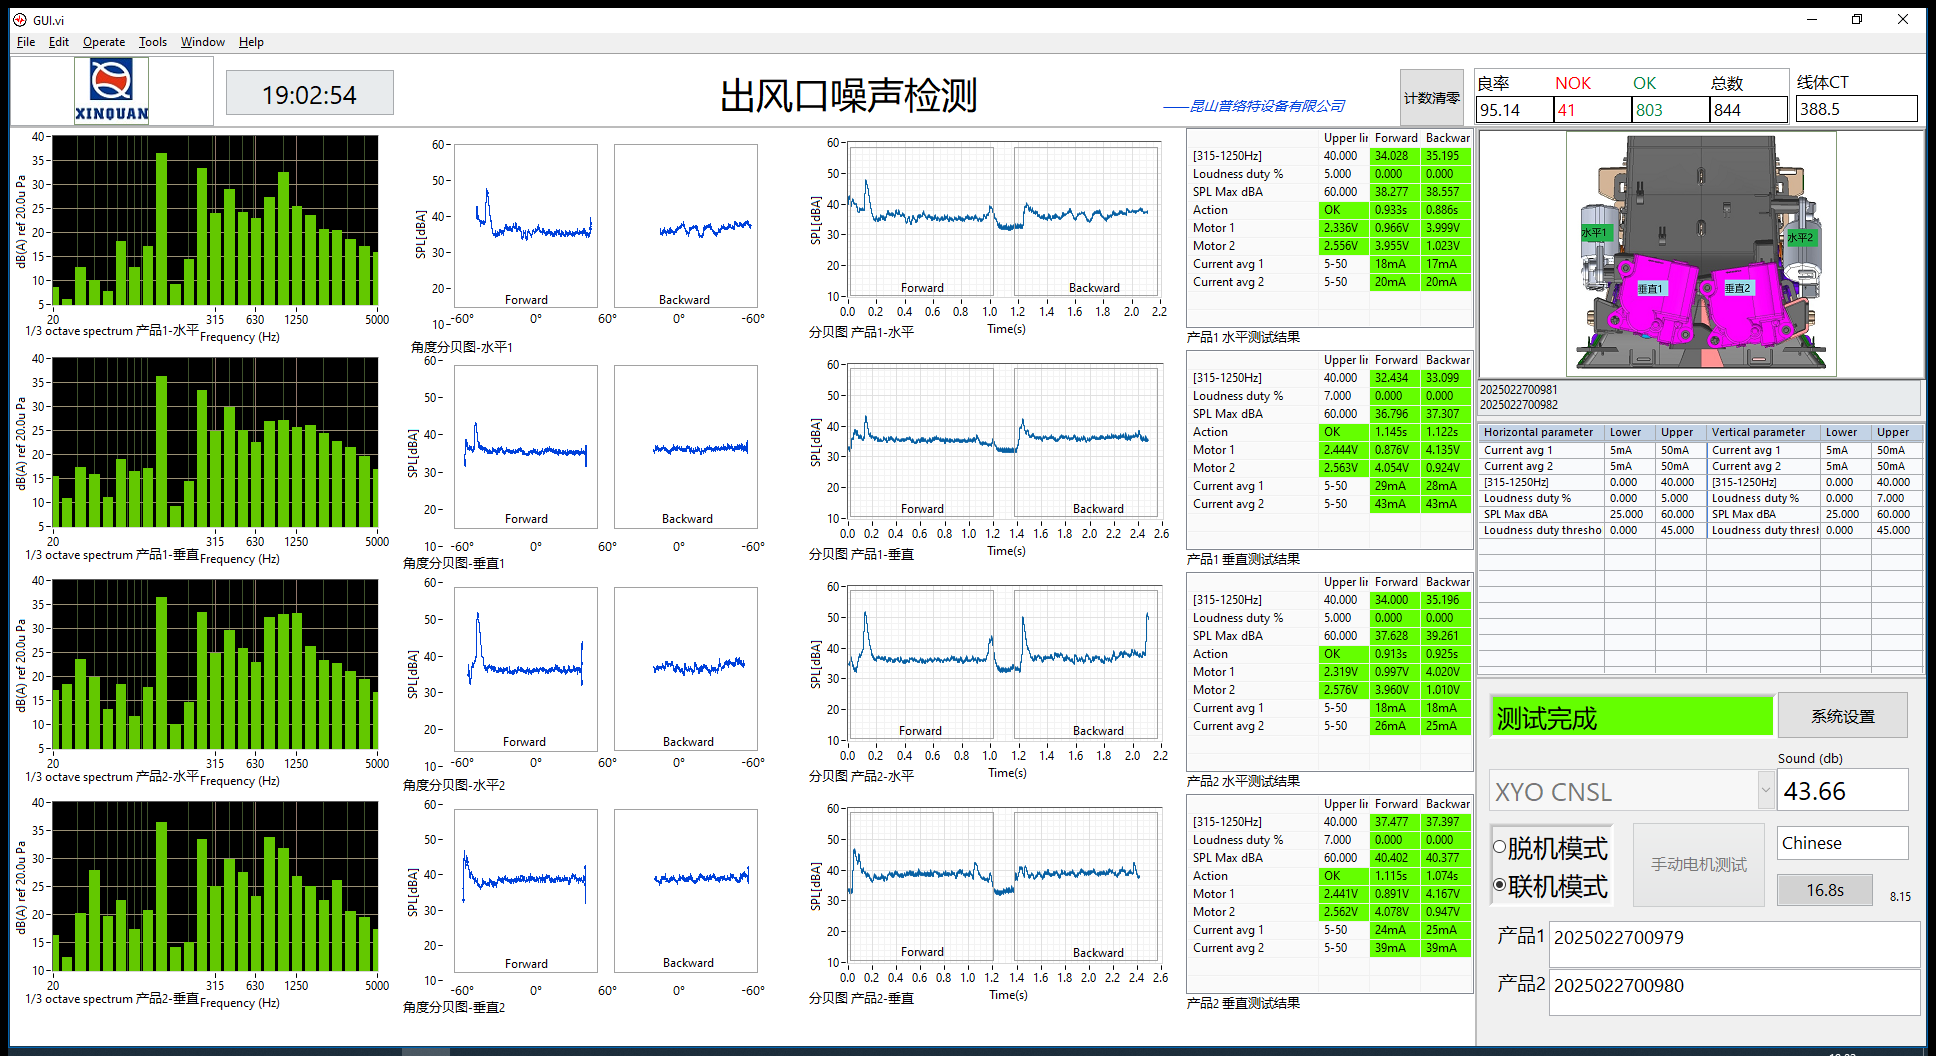Expand the XYO CNSL dropdown arrow
The height and width of the screenshot is (1056, 1936).
point(1765,790)
